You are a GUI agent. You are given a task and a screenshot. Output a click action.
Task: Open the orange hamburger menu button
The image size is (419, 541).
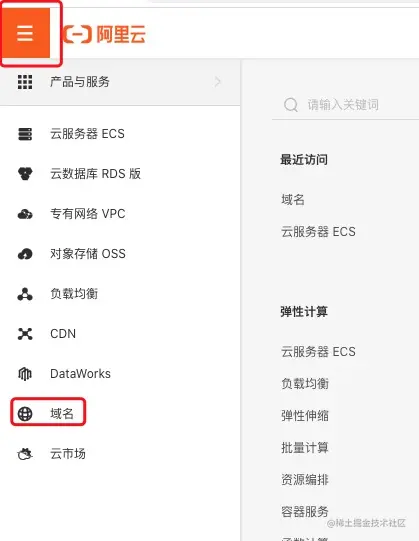[x=25, y=33]
